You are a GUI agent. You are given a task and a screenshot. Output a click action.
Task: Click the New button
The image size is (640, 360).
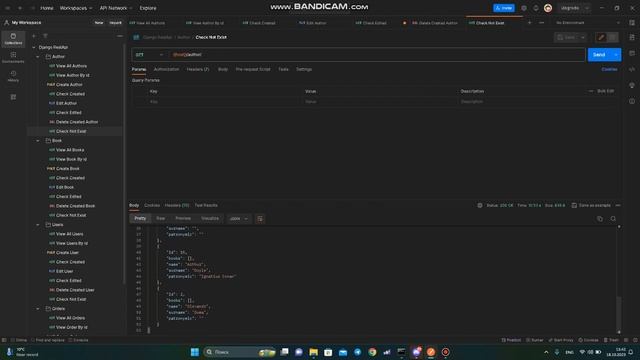[99, 23]
